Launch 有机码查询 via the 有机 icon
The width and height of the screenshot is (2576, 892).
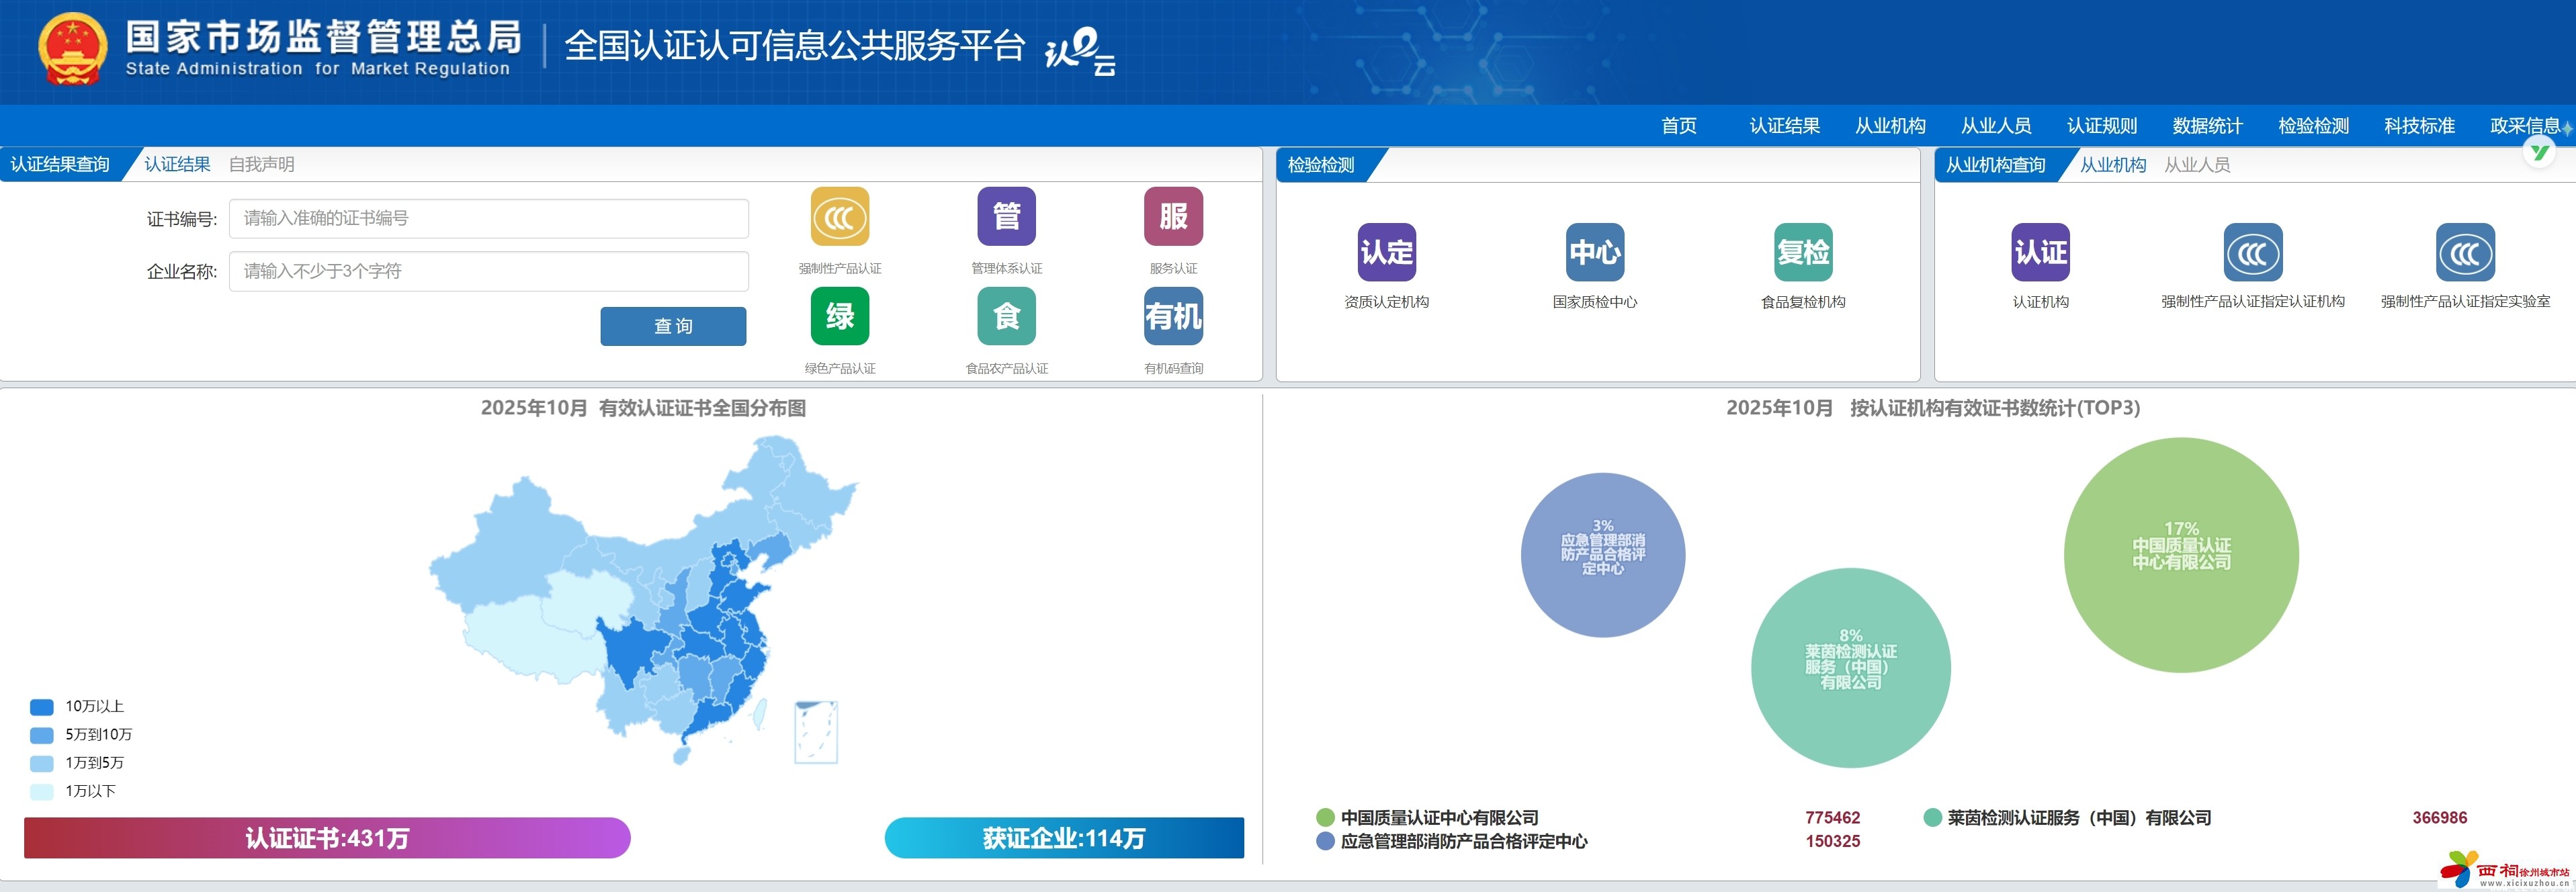click(x=1172, y=316)
